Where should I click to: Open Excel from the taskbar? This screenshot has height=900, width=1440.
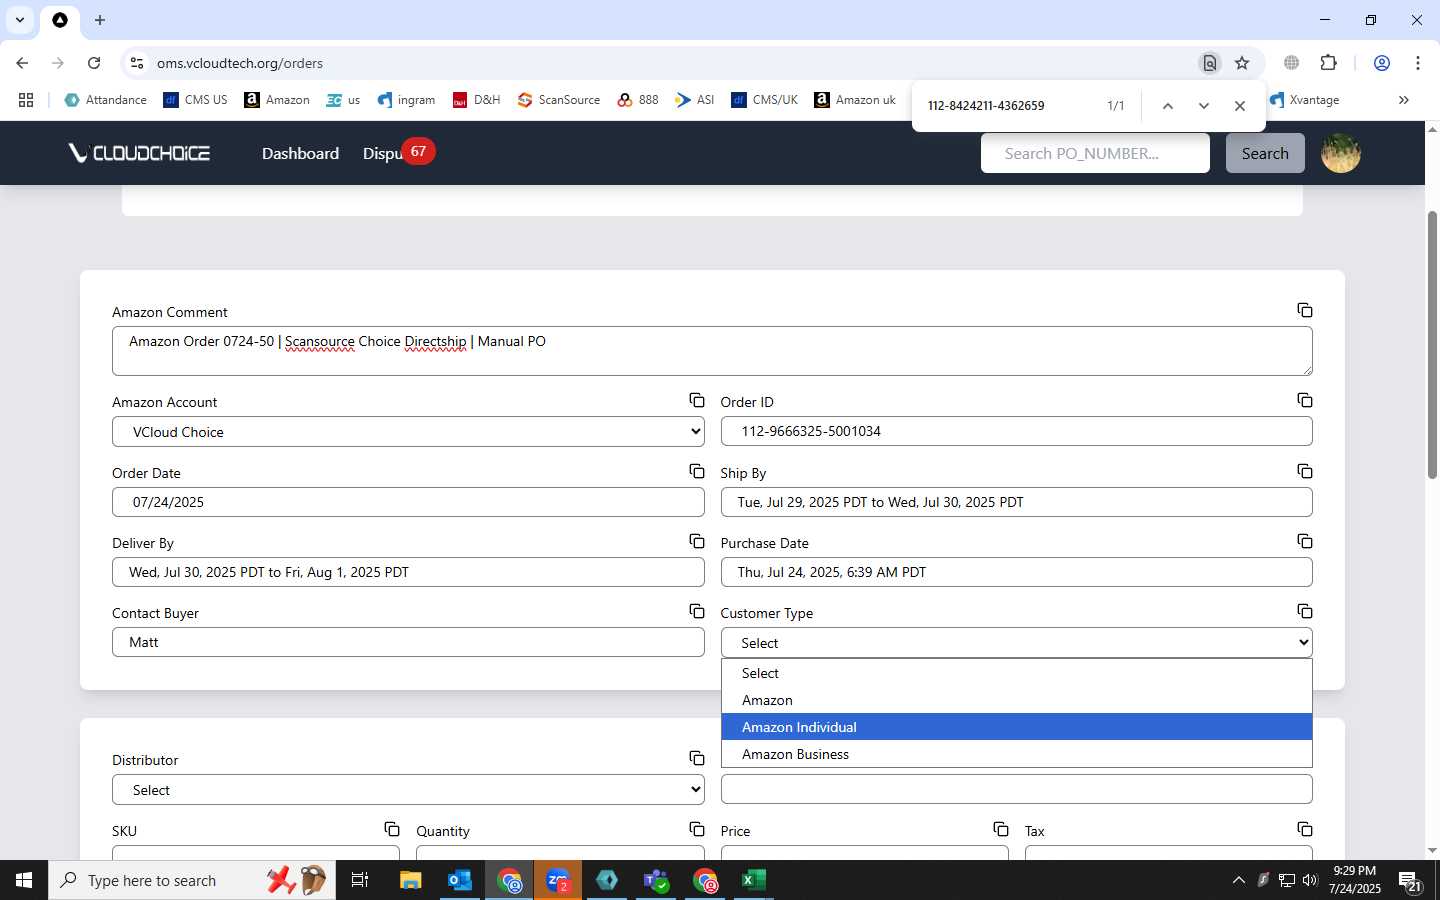(753, 880)
